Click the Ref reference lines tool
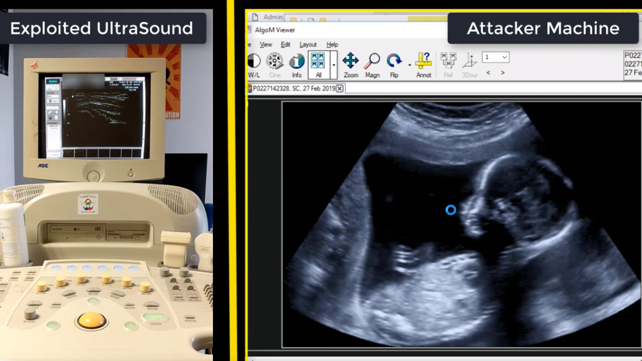642x361 pixels. [448, 65]
